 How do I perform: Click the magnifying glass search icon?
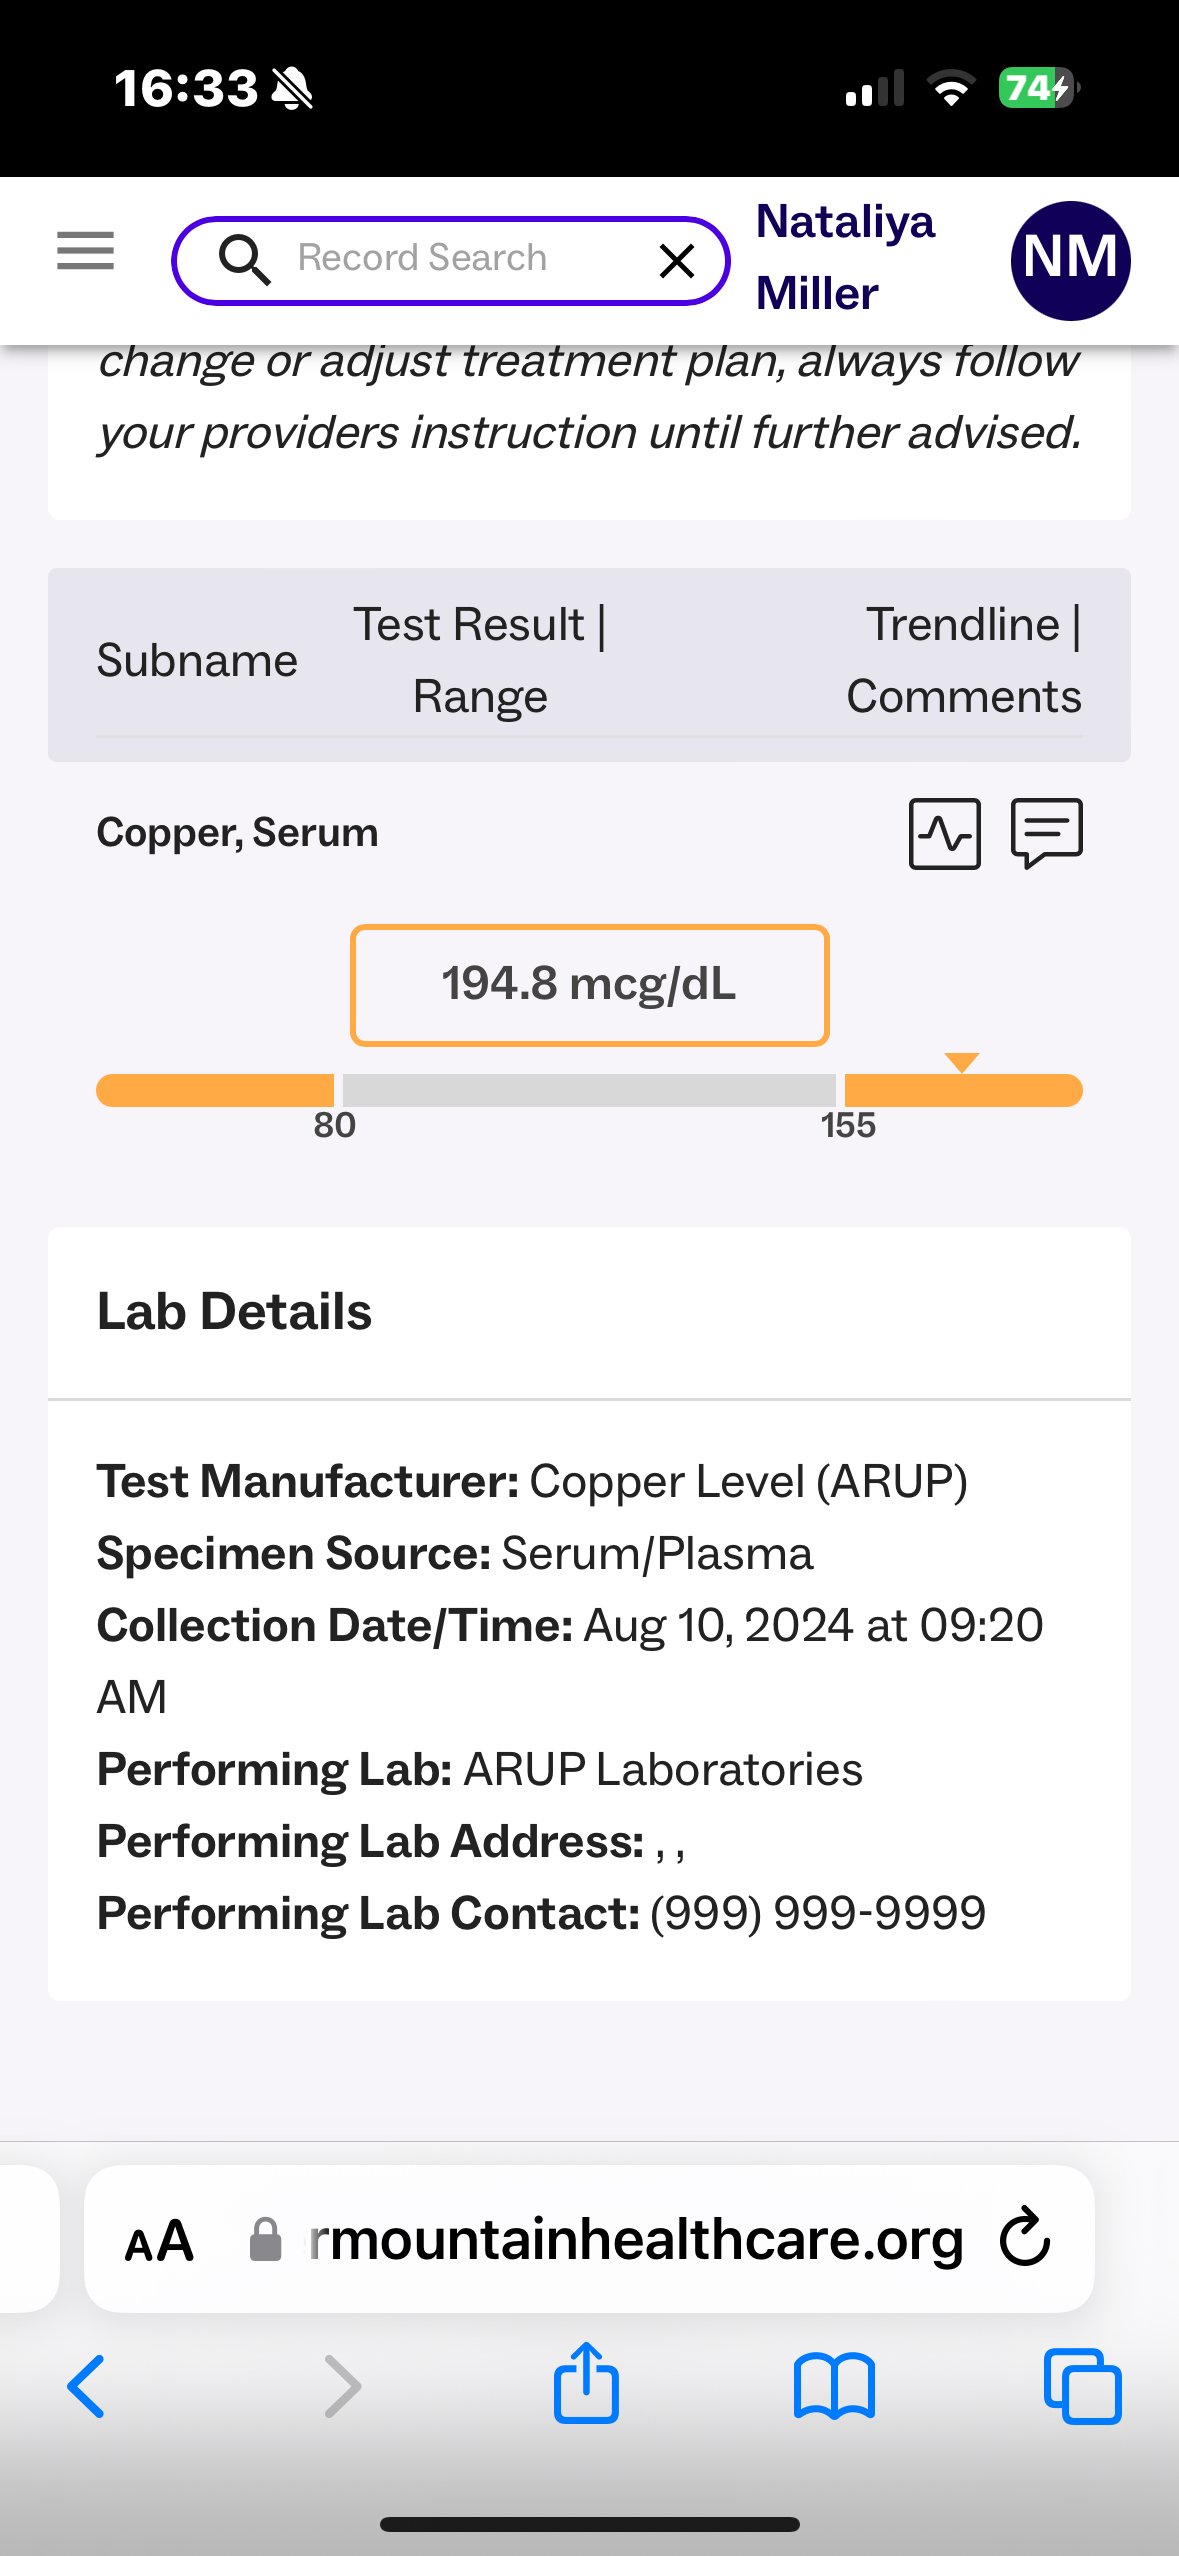(244, 260)
